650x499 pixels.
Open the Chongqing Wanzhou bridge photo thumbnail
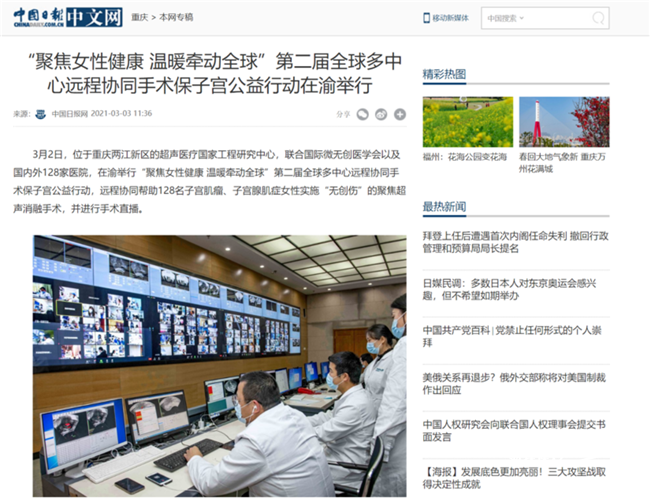pyautogui.click(x=564, y=121)
